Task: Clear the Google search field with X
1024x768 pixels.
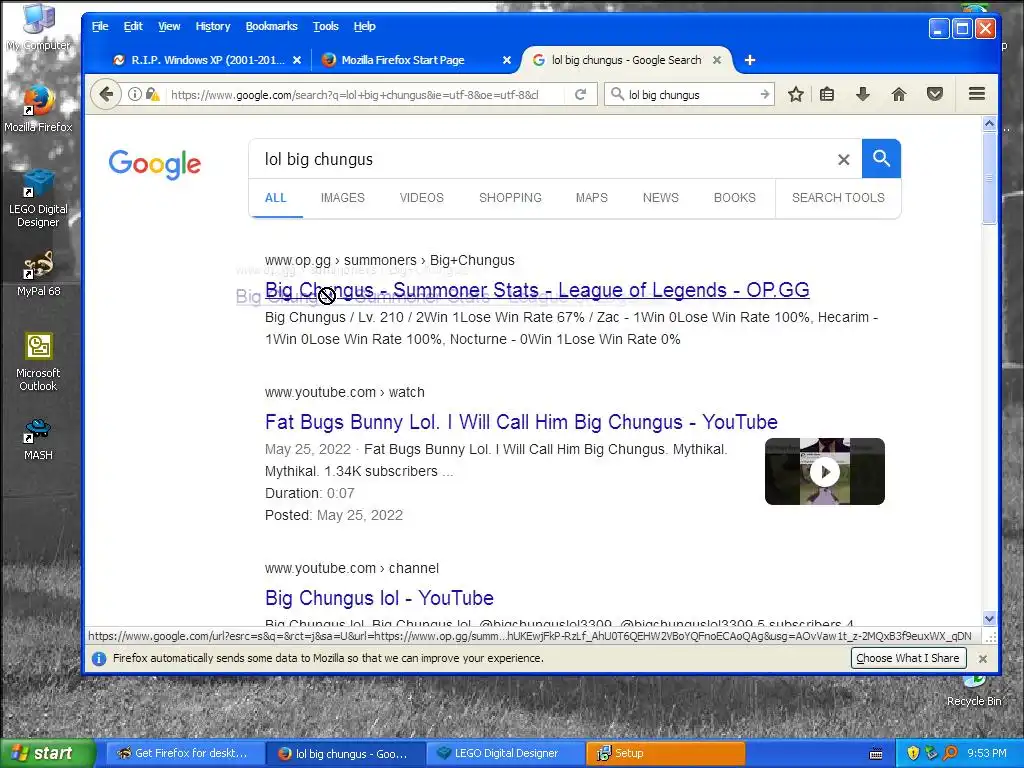Action: 844,159
